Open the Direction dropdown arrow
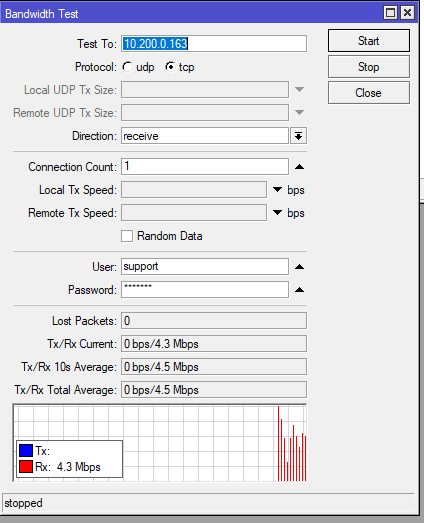This screenshot has height=523, width=424. [x=299, y=136]
